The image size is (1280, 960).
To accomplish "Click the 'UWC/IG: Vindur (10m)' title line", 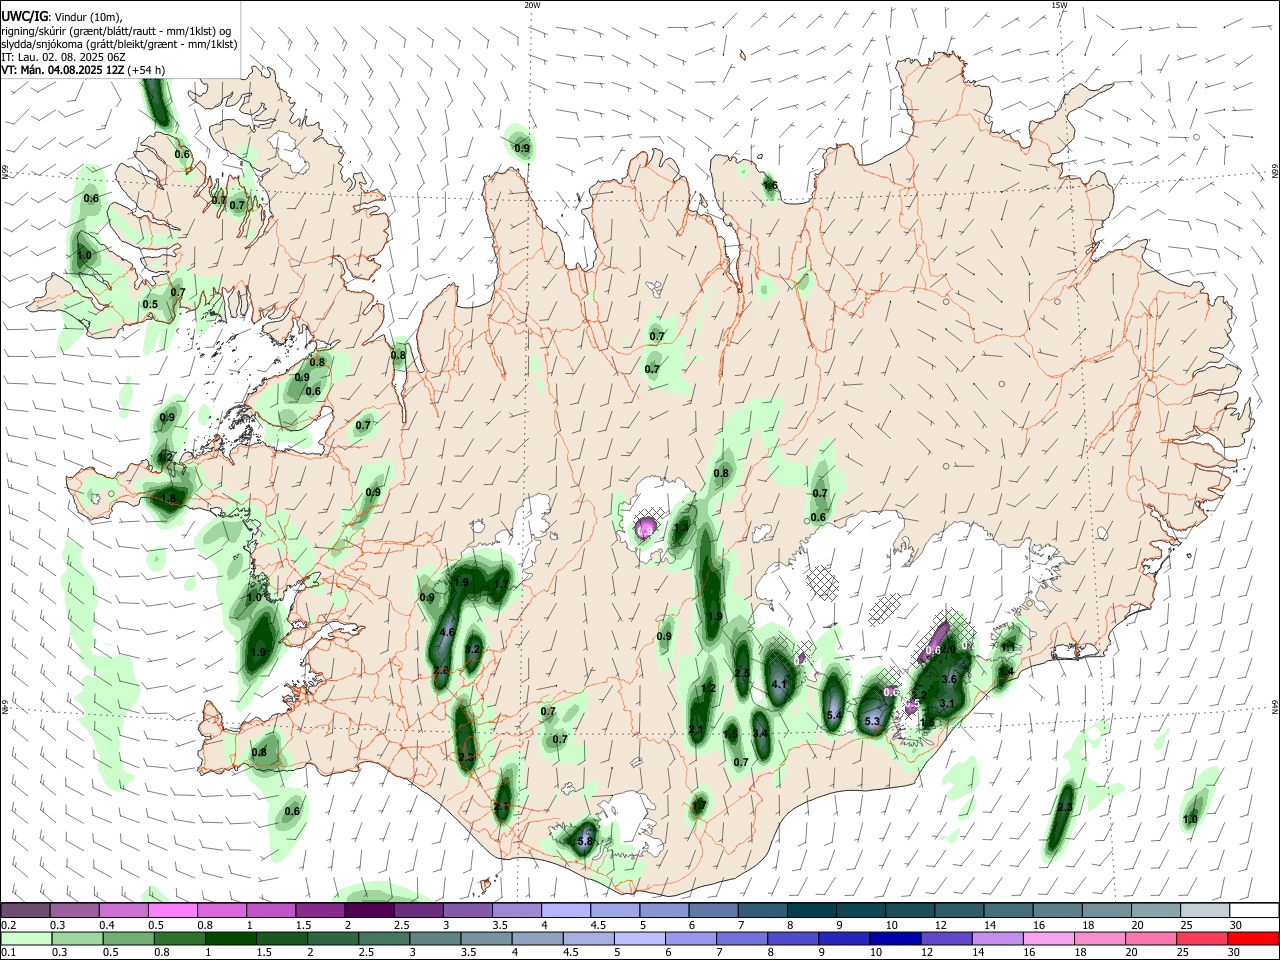I will tap(62, 17).
